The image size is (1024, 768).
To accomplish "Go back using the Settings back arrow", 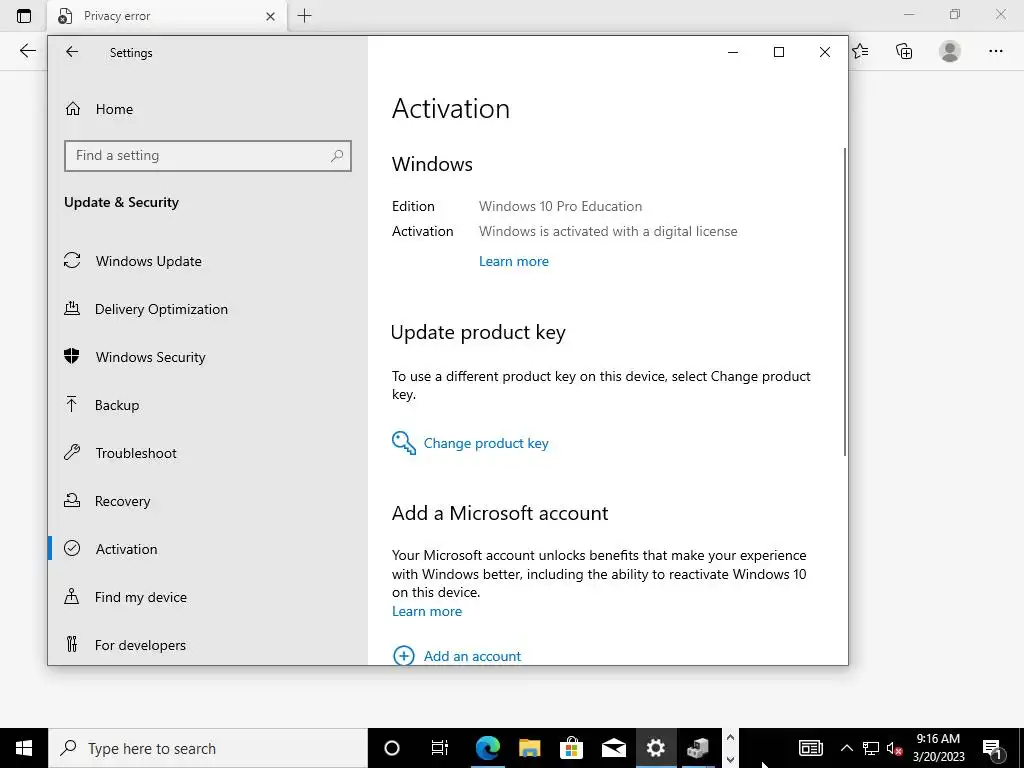I will [72, 52].
